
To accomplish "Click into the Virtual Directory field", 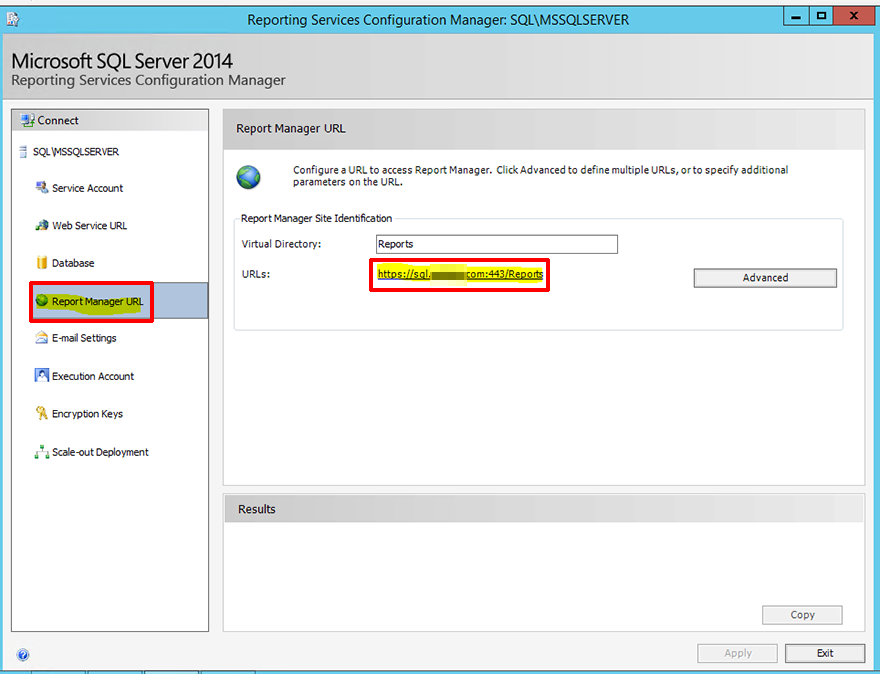I will (x=497, y=244).
